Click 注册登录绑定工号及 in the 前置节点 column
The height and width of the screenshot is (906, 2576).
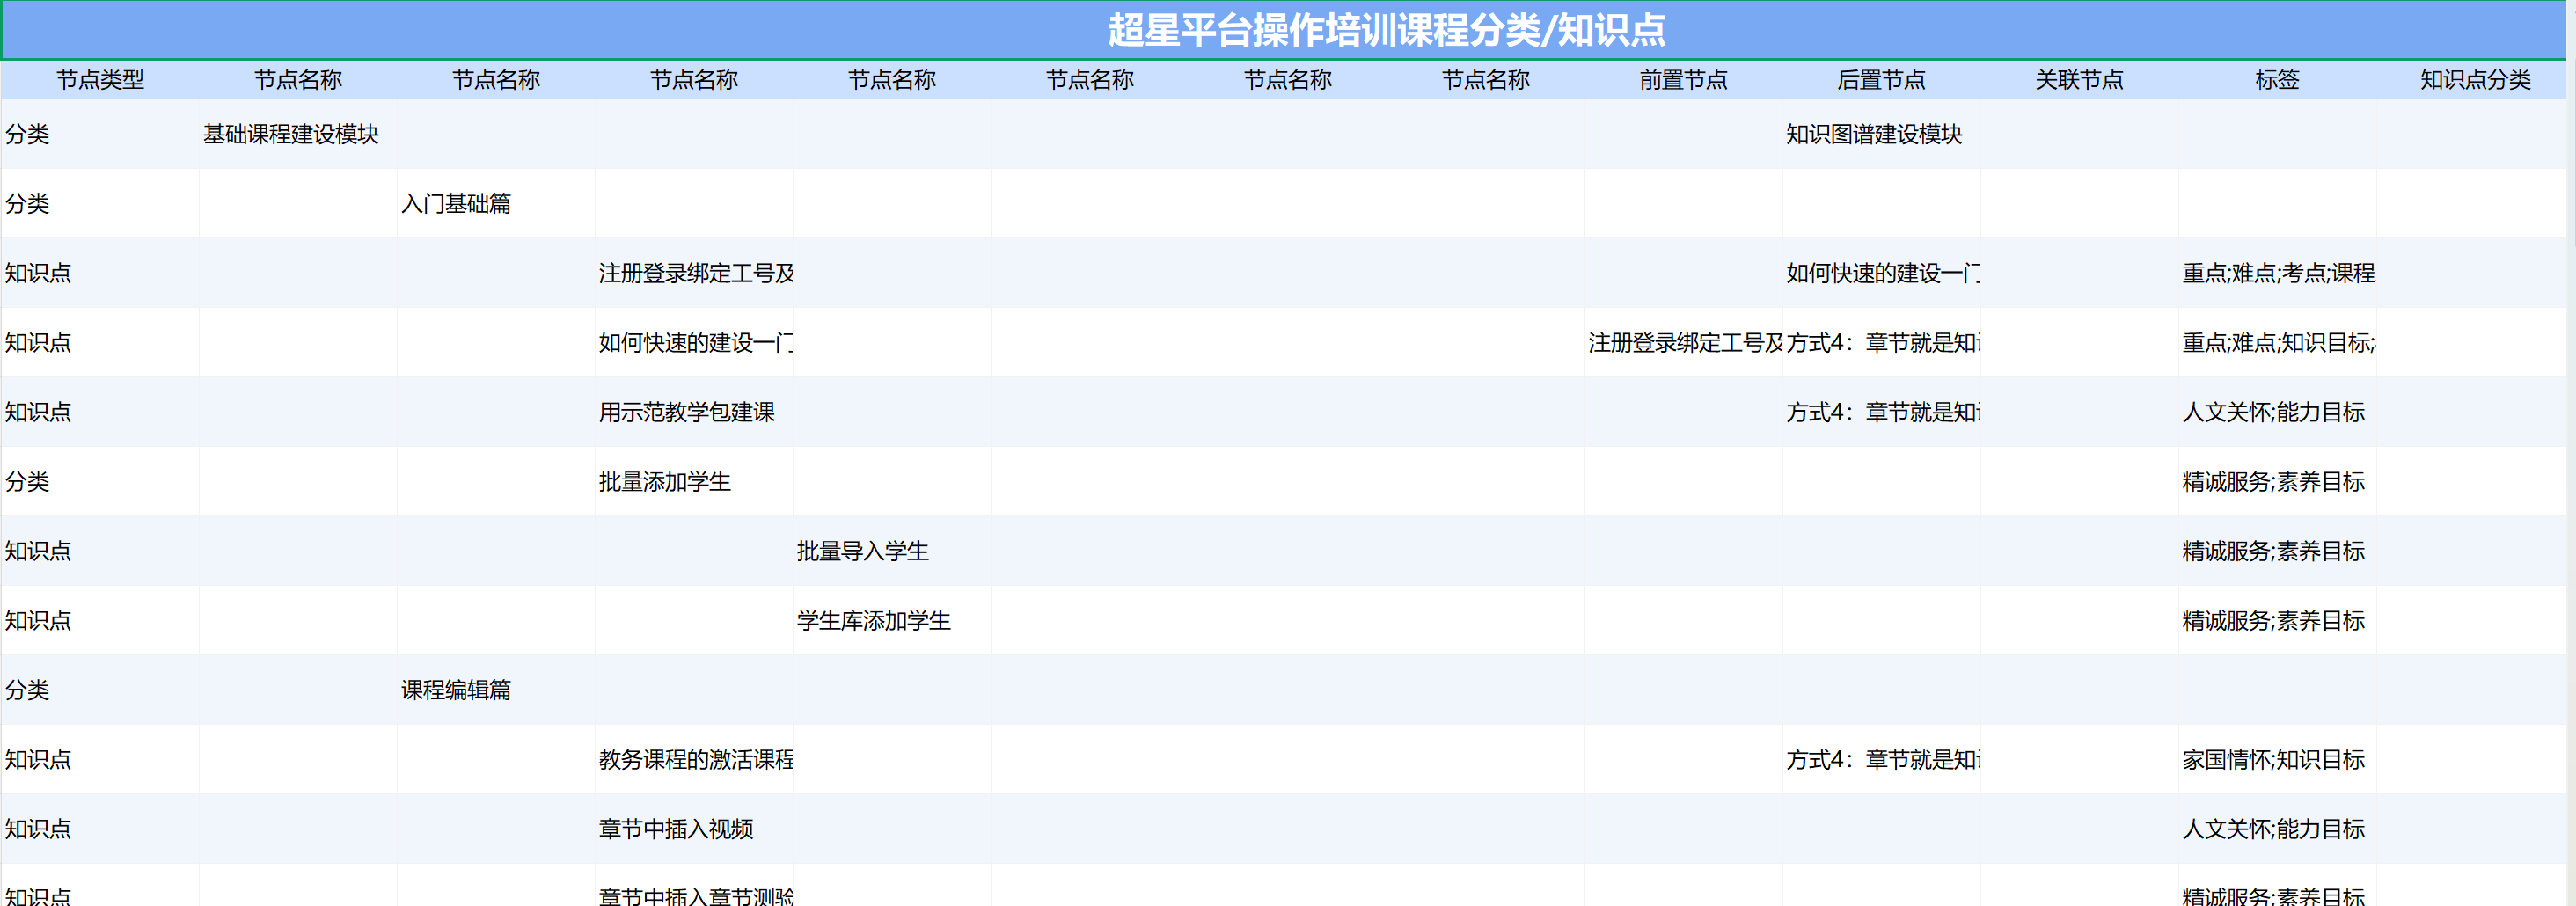[1685, 343]
